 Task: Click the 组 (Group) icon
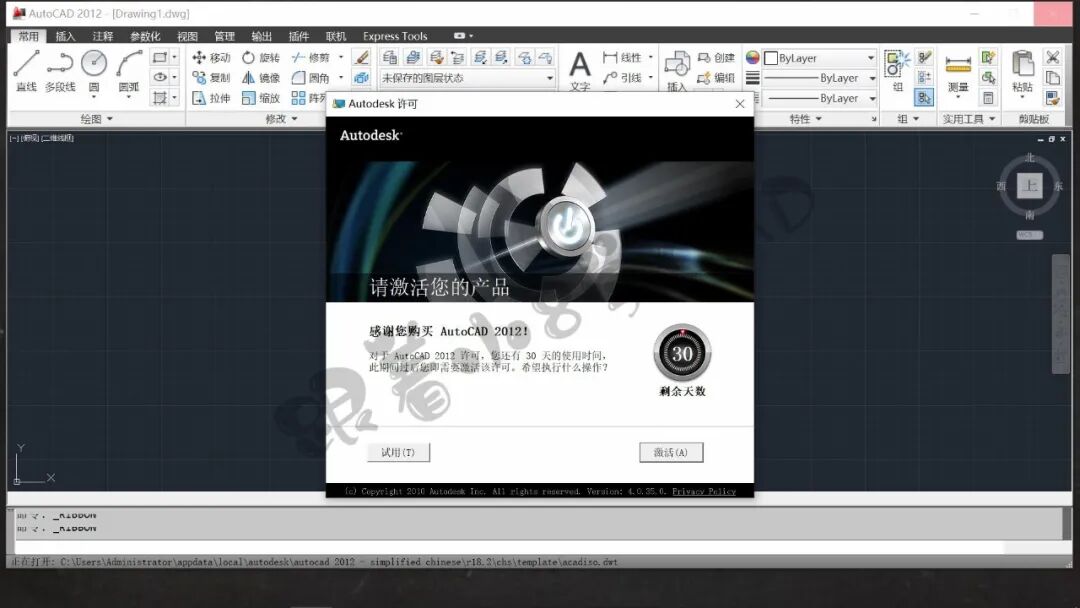pos(897,71)
